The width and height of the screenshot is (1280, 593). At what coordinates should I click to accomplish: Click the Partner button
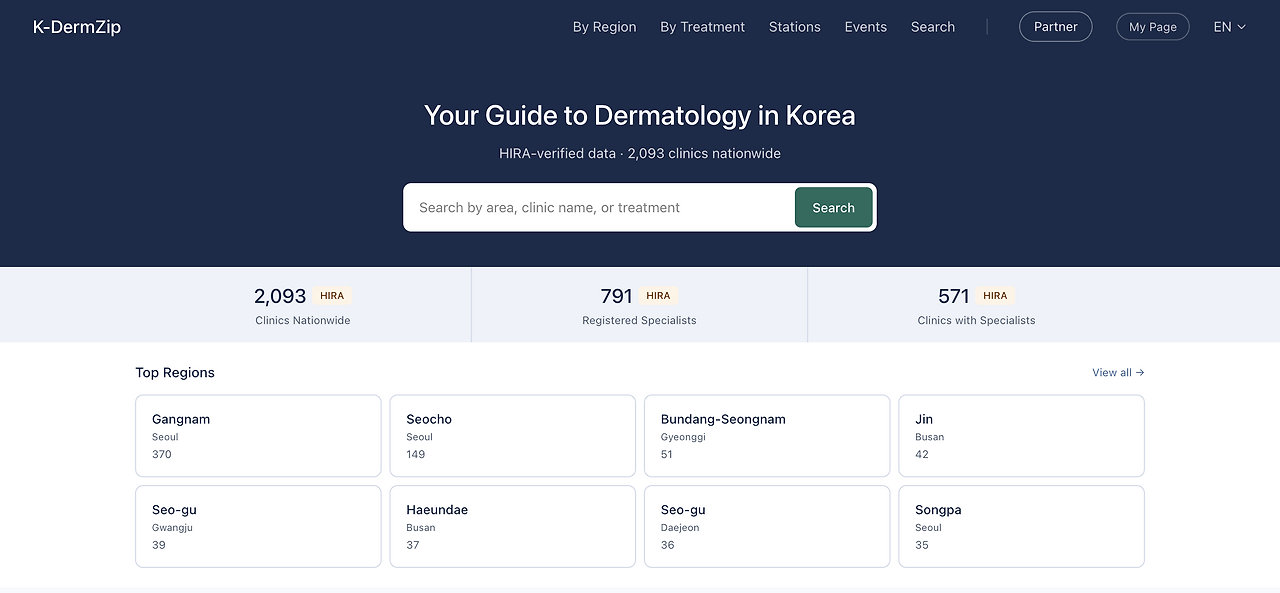coord(1055,27)
